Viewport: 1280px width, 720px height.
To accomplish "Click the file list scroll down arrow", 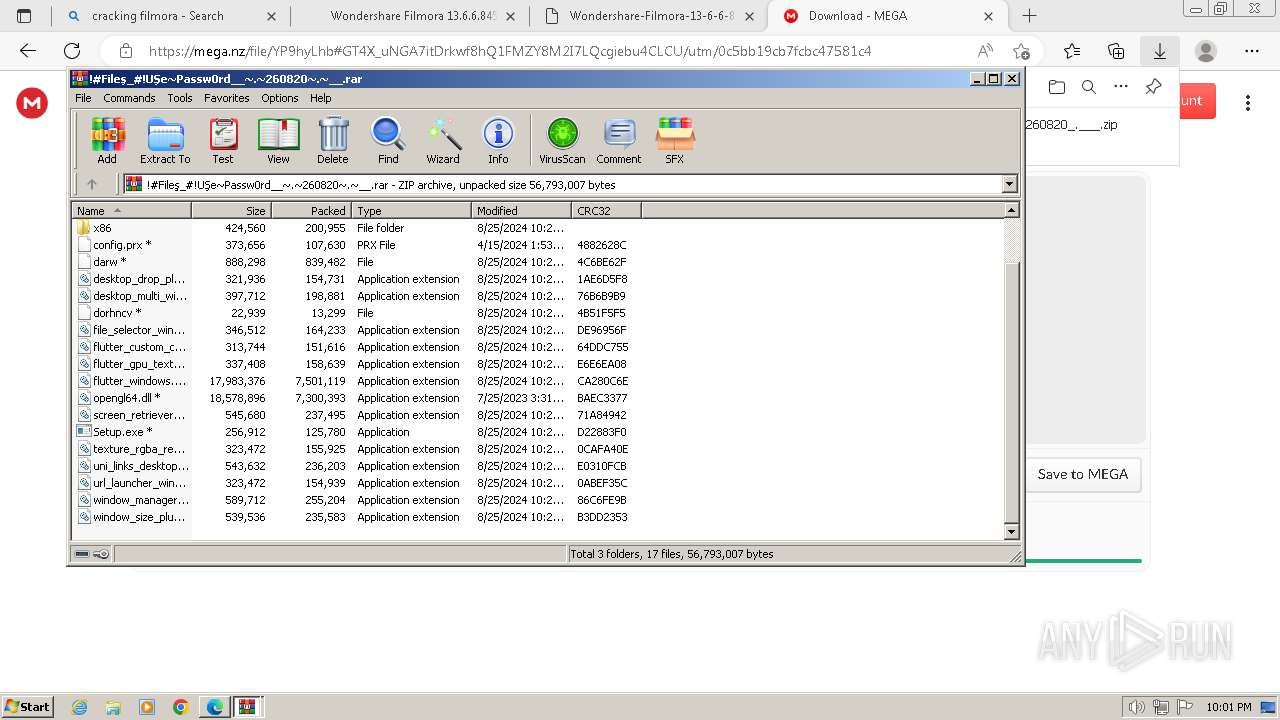I will click(x=1011, y=532).
